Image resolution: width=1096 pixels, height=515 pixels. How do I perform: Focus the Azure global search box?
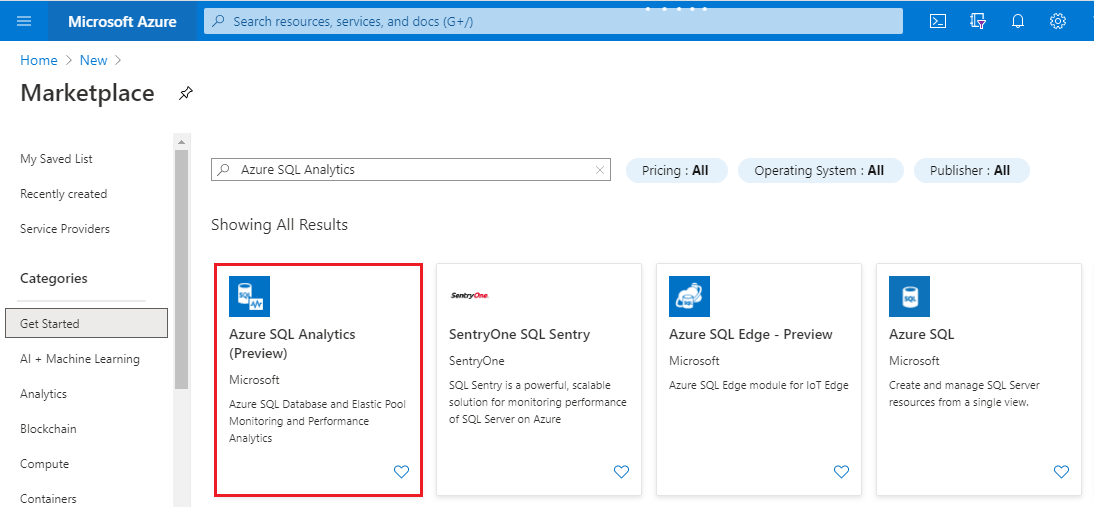(x=553, y=21)
